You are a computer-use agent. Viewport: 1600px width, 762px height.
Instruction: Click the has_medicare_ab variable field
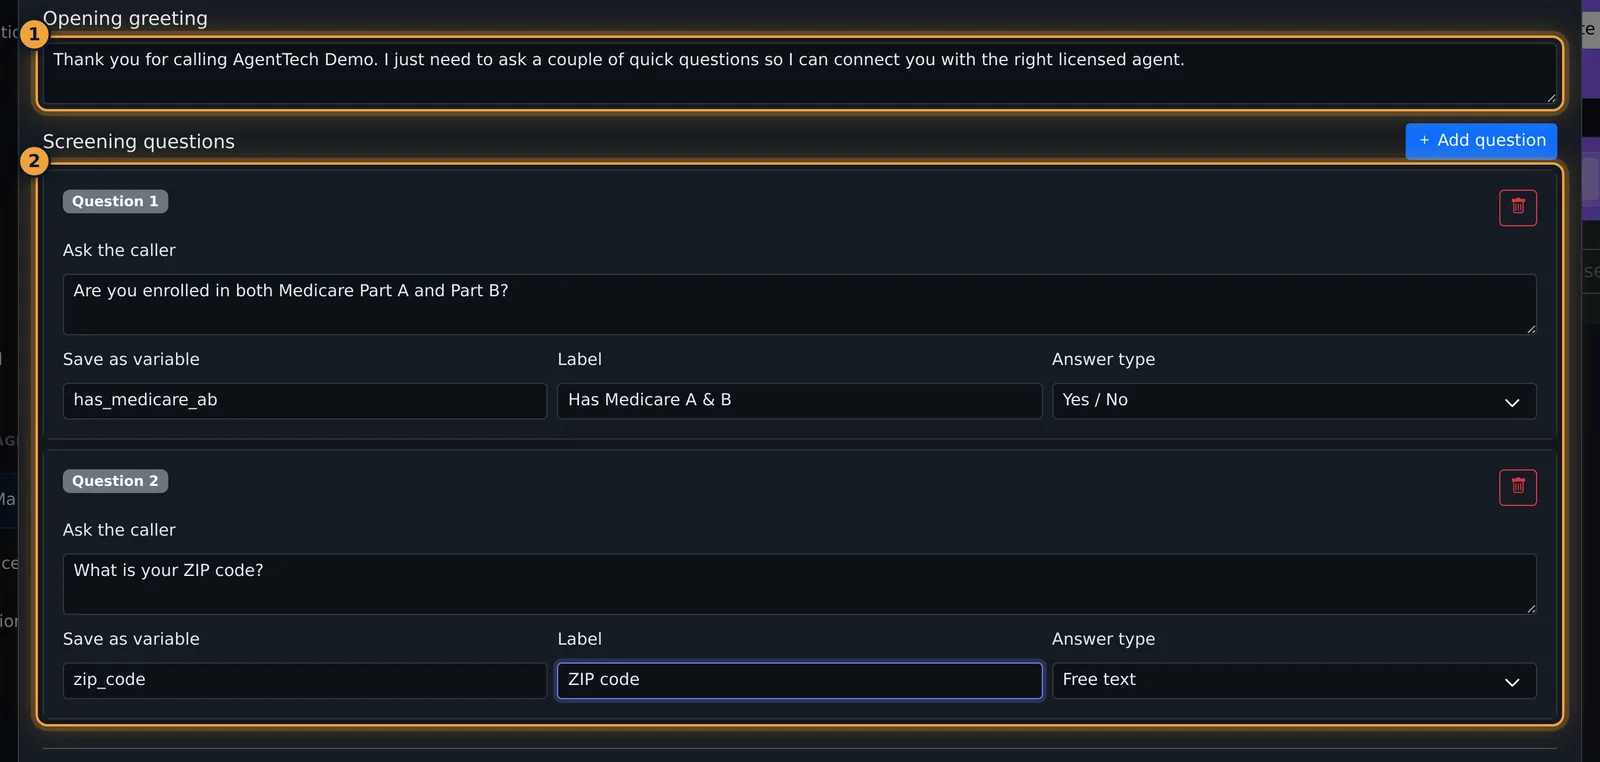(305, 401)
